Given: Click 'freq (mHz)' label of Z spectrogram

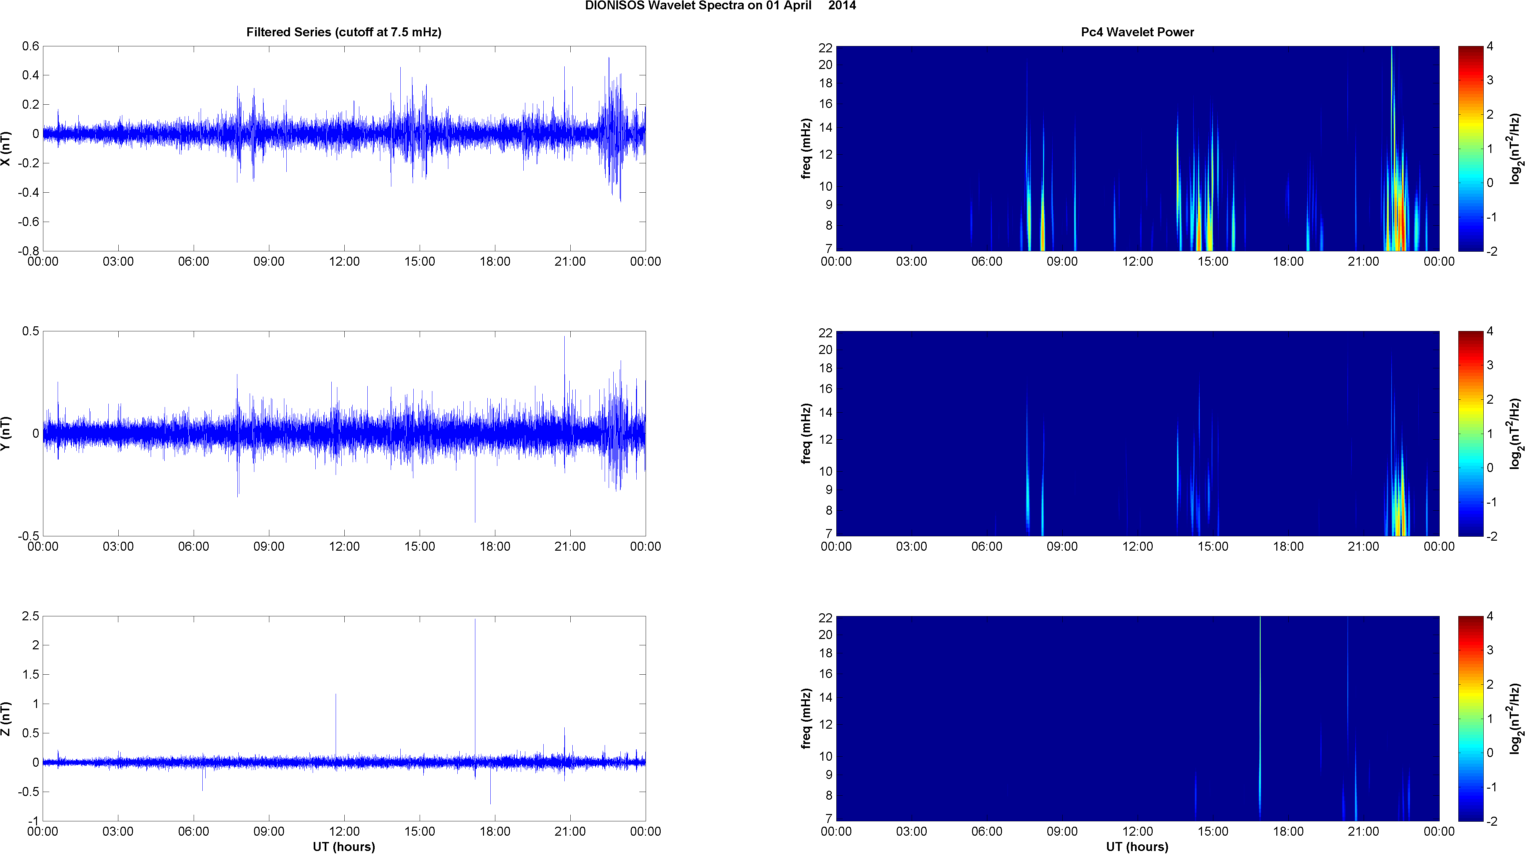Looking at the screenshot, I should tap(806, 718).
